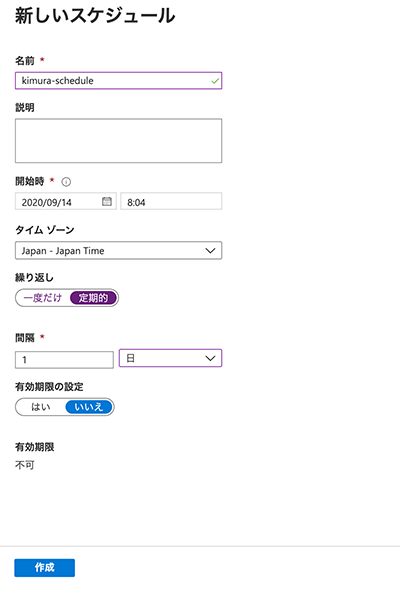Select the 定期的 recurrence option
The width and height of the screenshot is (400, 589).
tap(93, 298)
